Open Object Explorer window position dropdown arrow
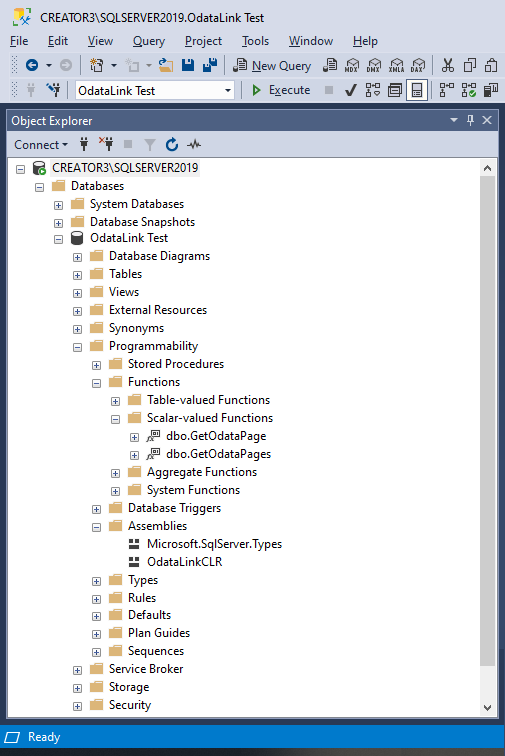This screenshot has width=505, height=756. (454, 120)
